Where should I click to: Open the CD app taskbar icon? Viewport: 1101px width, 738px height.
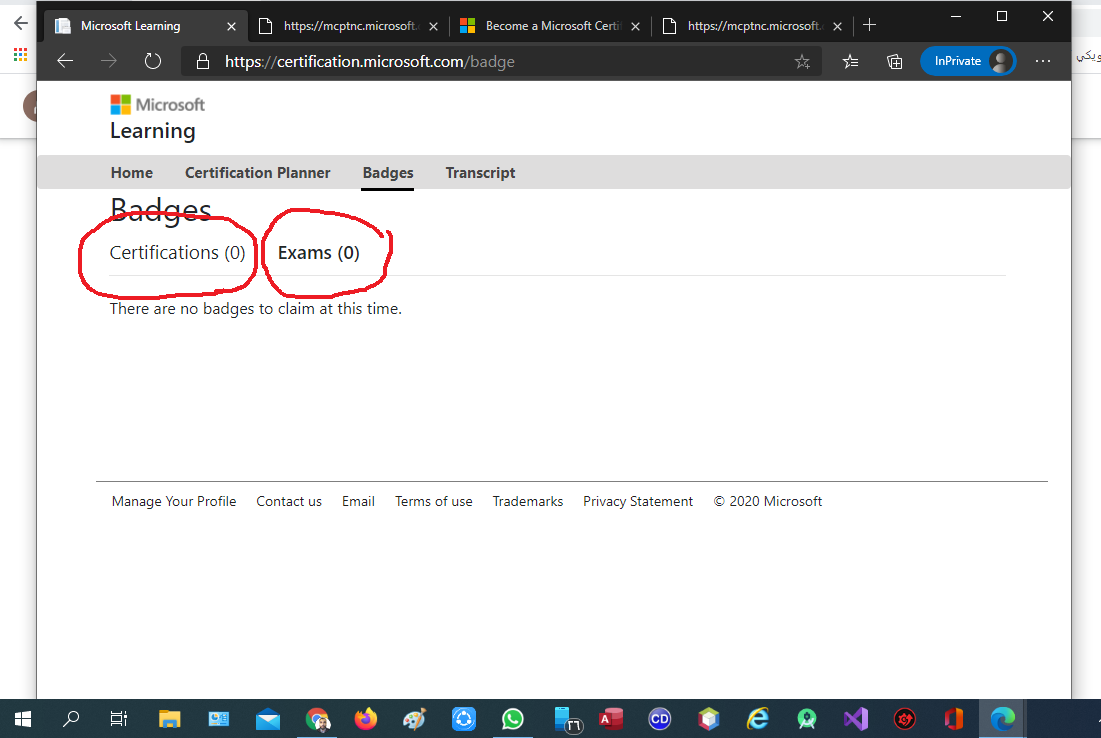tap(659, 719)
